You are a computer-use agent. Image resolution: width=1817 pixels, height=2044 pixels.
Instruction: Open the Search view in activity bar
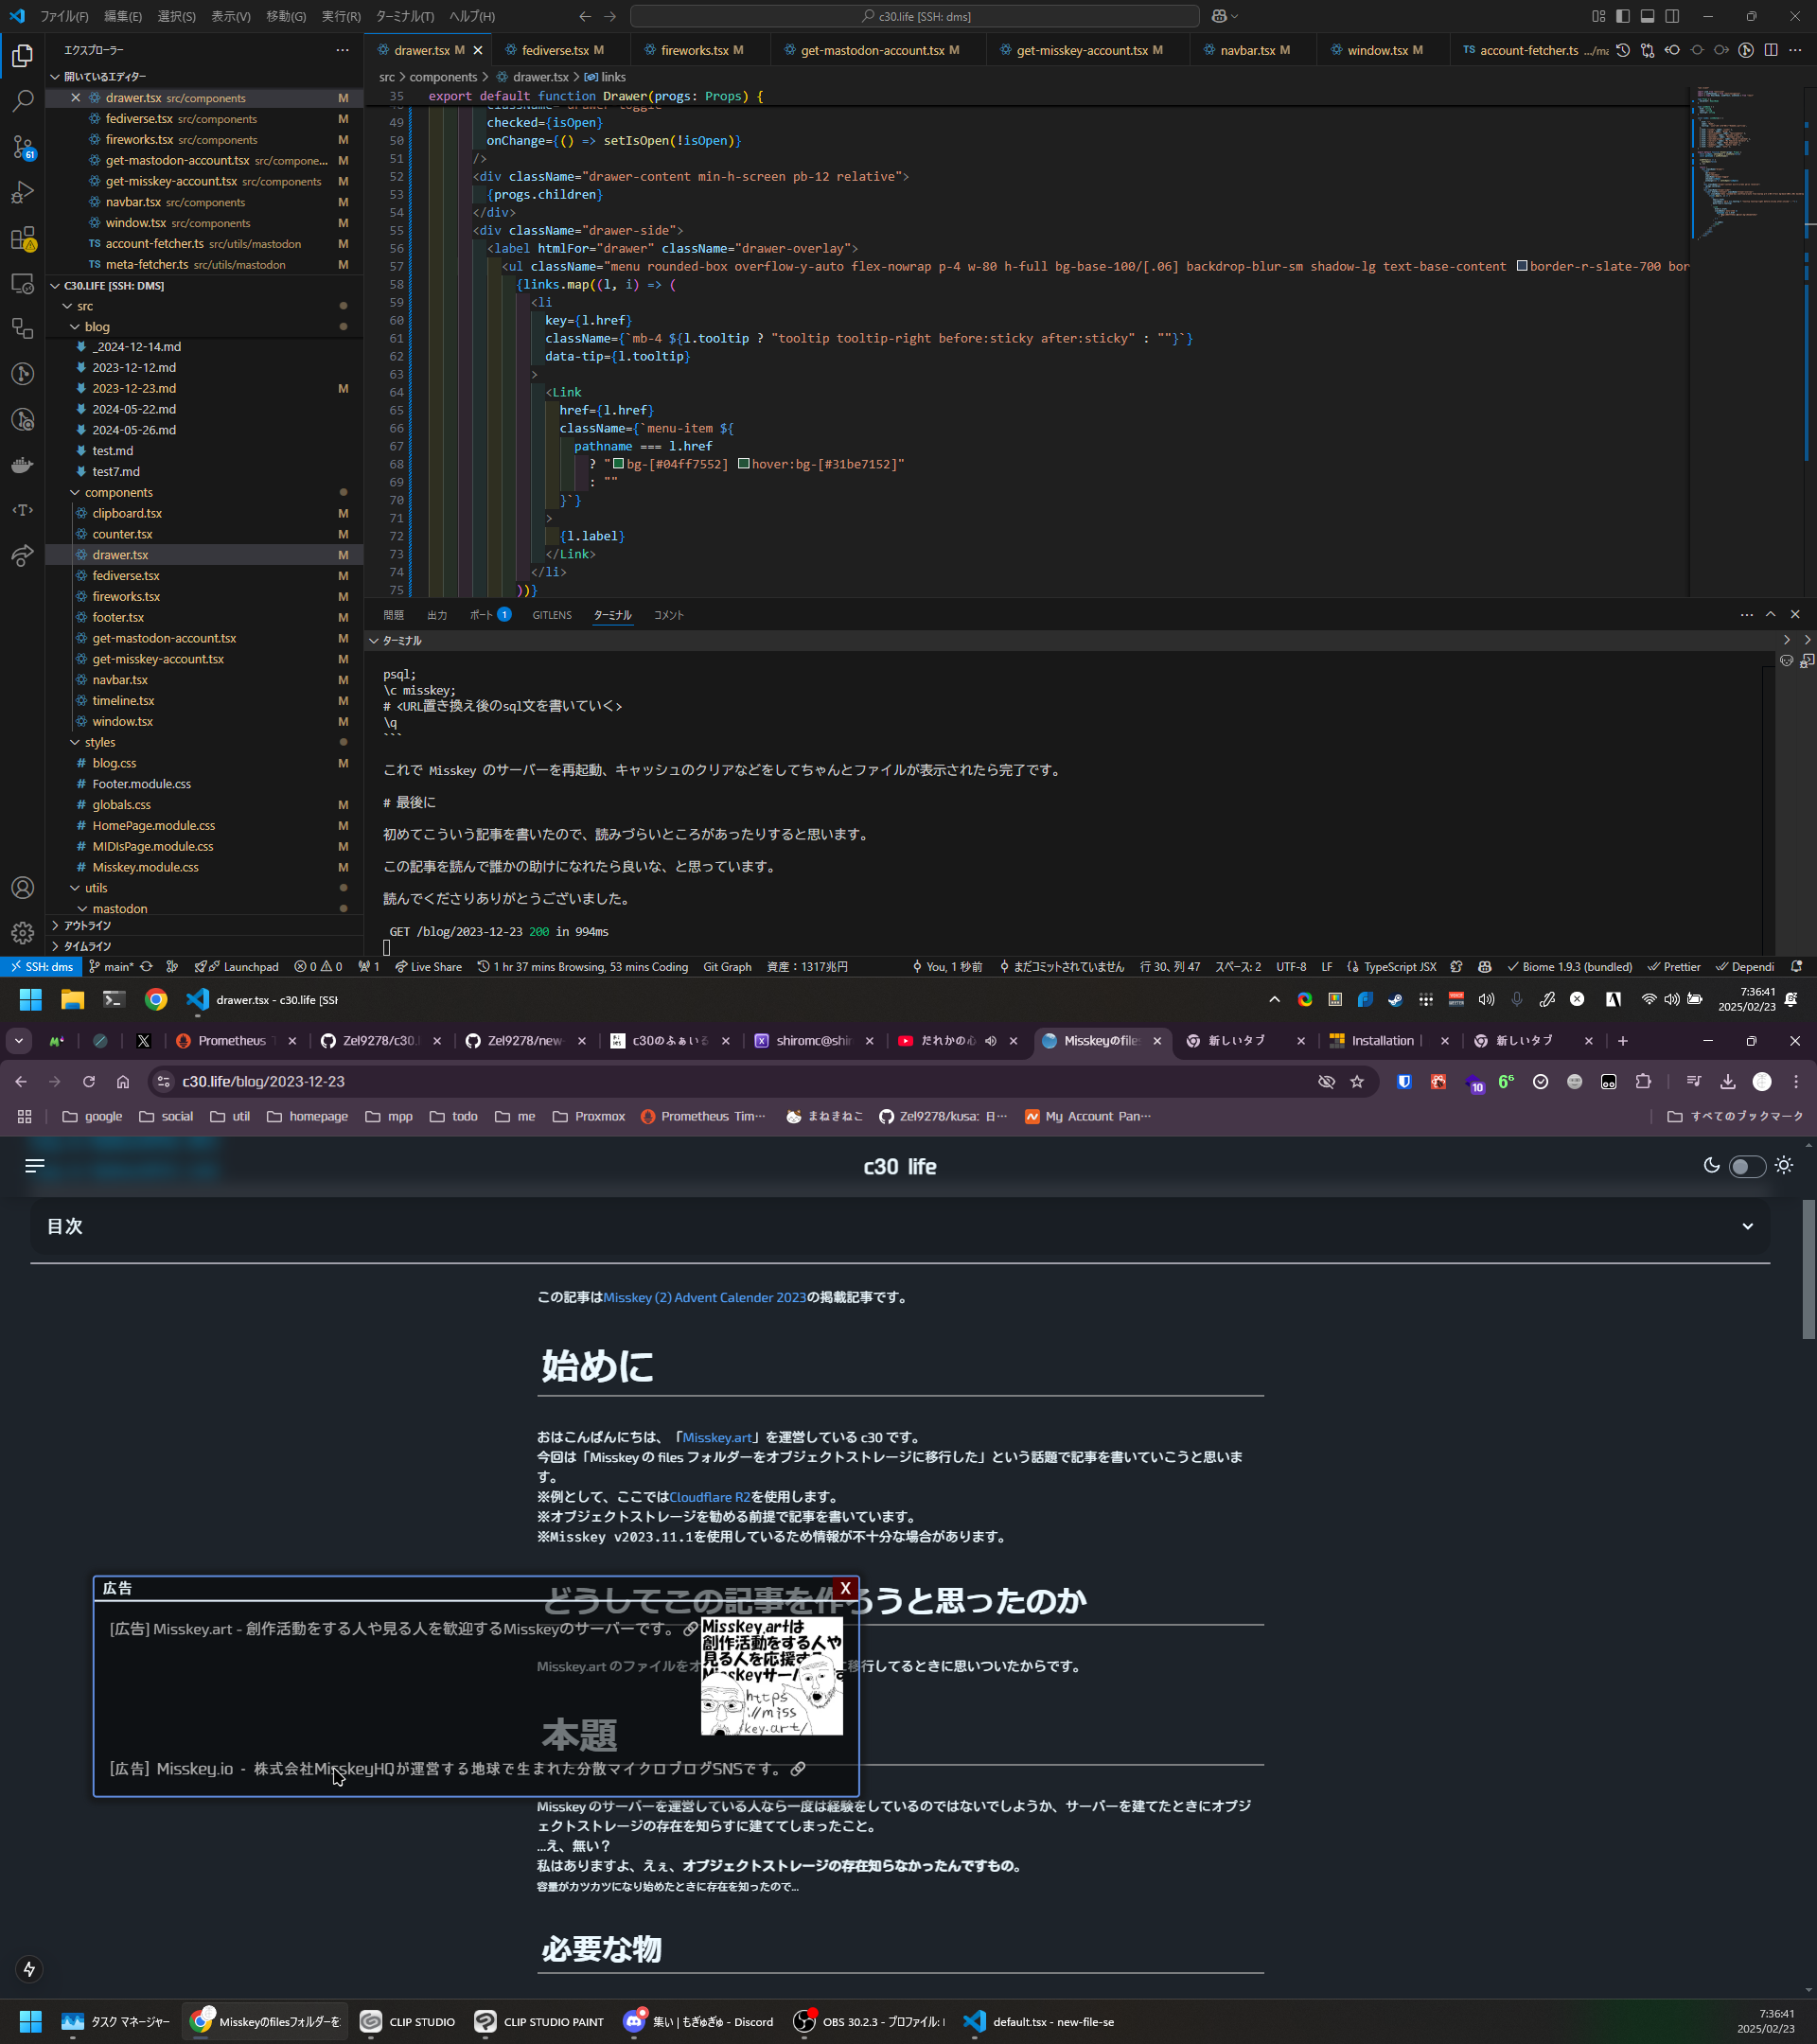pyautogui.click(x=22, y=101)
